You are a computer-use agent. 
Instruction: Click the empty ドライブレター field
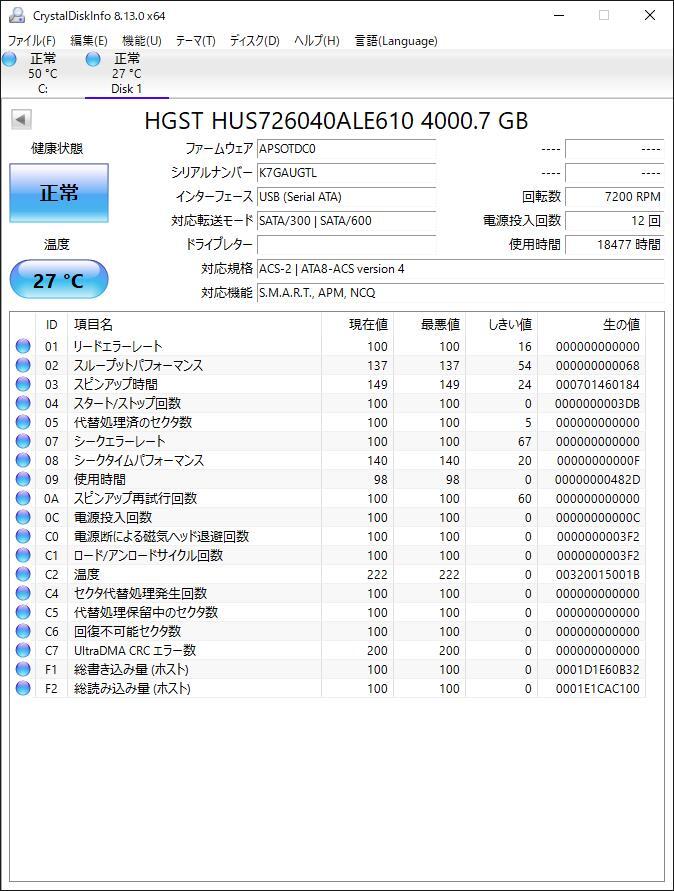click(x=347, y=244)
